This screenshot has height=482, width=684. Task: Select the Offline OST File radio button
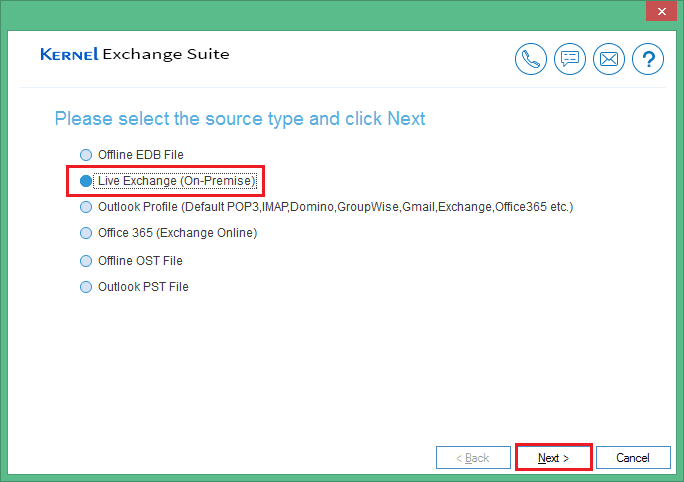(x=85, y=261)
